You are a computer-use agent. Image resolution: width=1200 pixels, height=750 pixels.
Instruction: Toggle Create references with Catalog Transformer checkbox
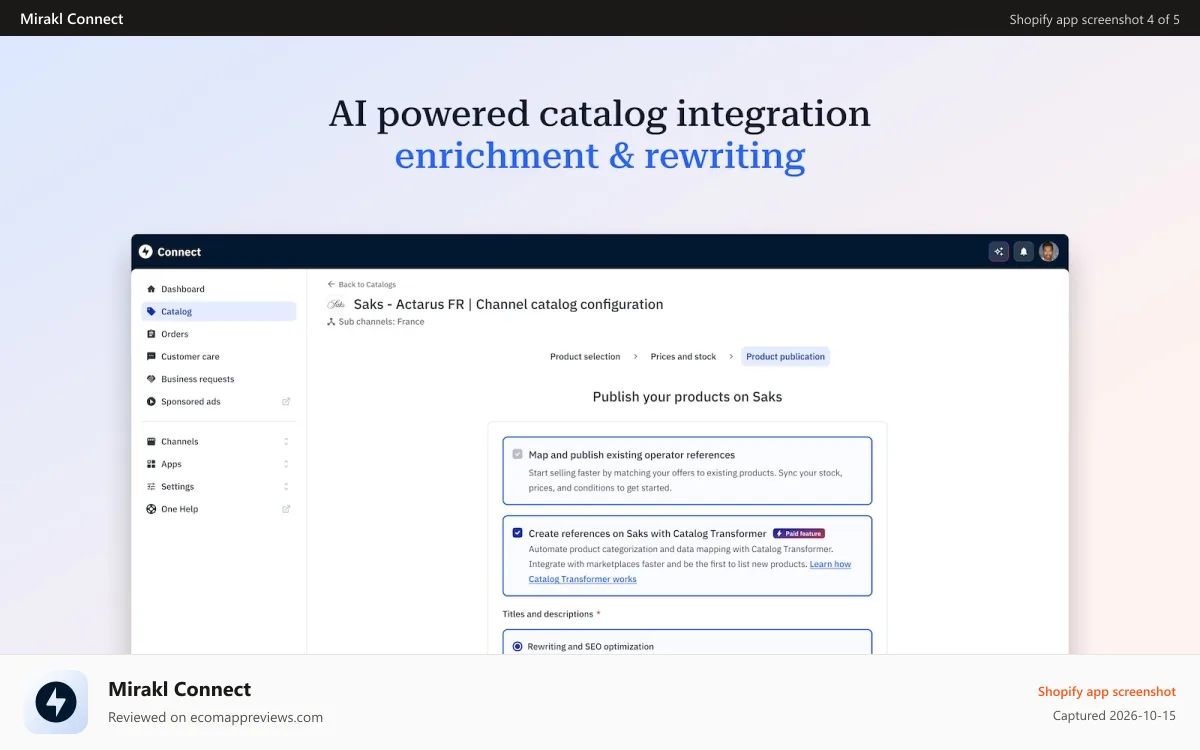(517, 533)
